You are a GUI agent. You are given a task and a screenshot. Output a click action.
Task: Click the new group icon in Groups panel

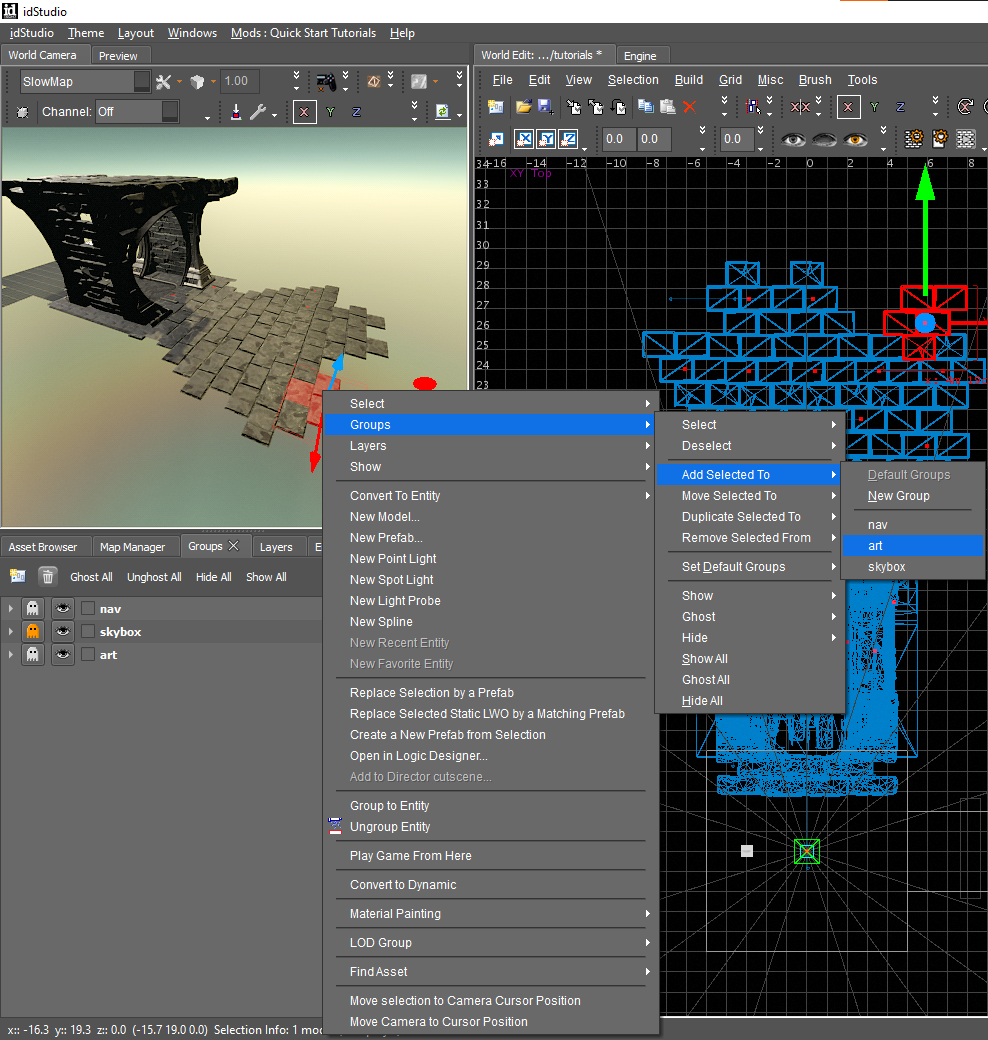click(x=18, y=576)
